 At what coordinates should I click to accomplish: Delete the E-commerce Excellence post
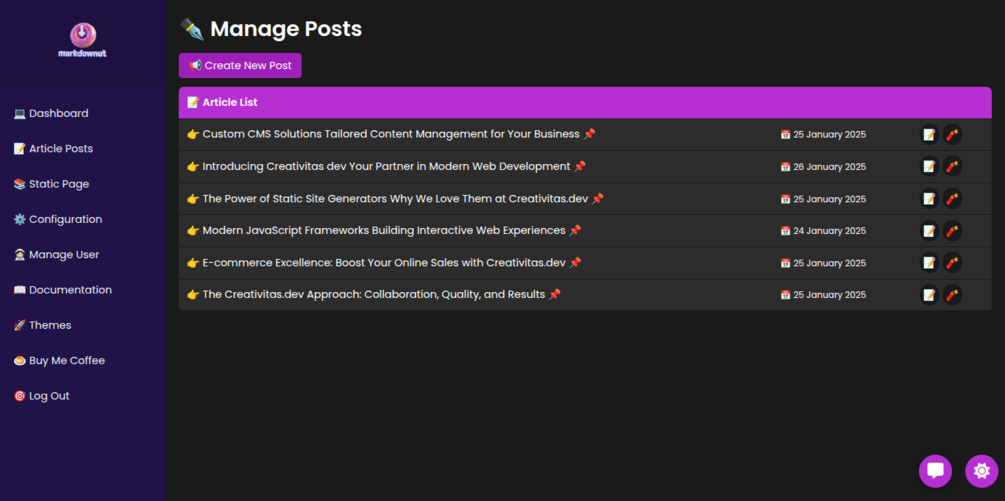(x=952, y=263)
